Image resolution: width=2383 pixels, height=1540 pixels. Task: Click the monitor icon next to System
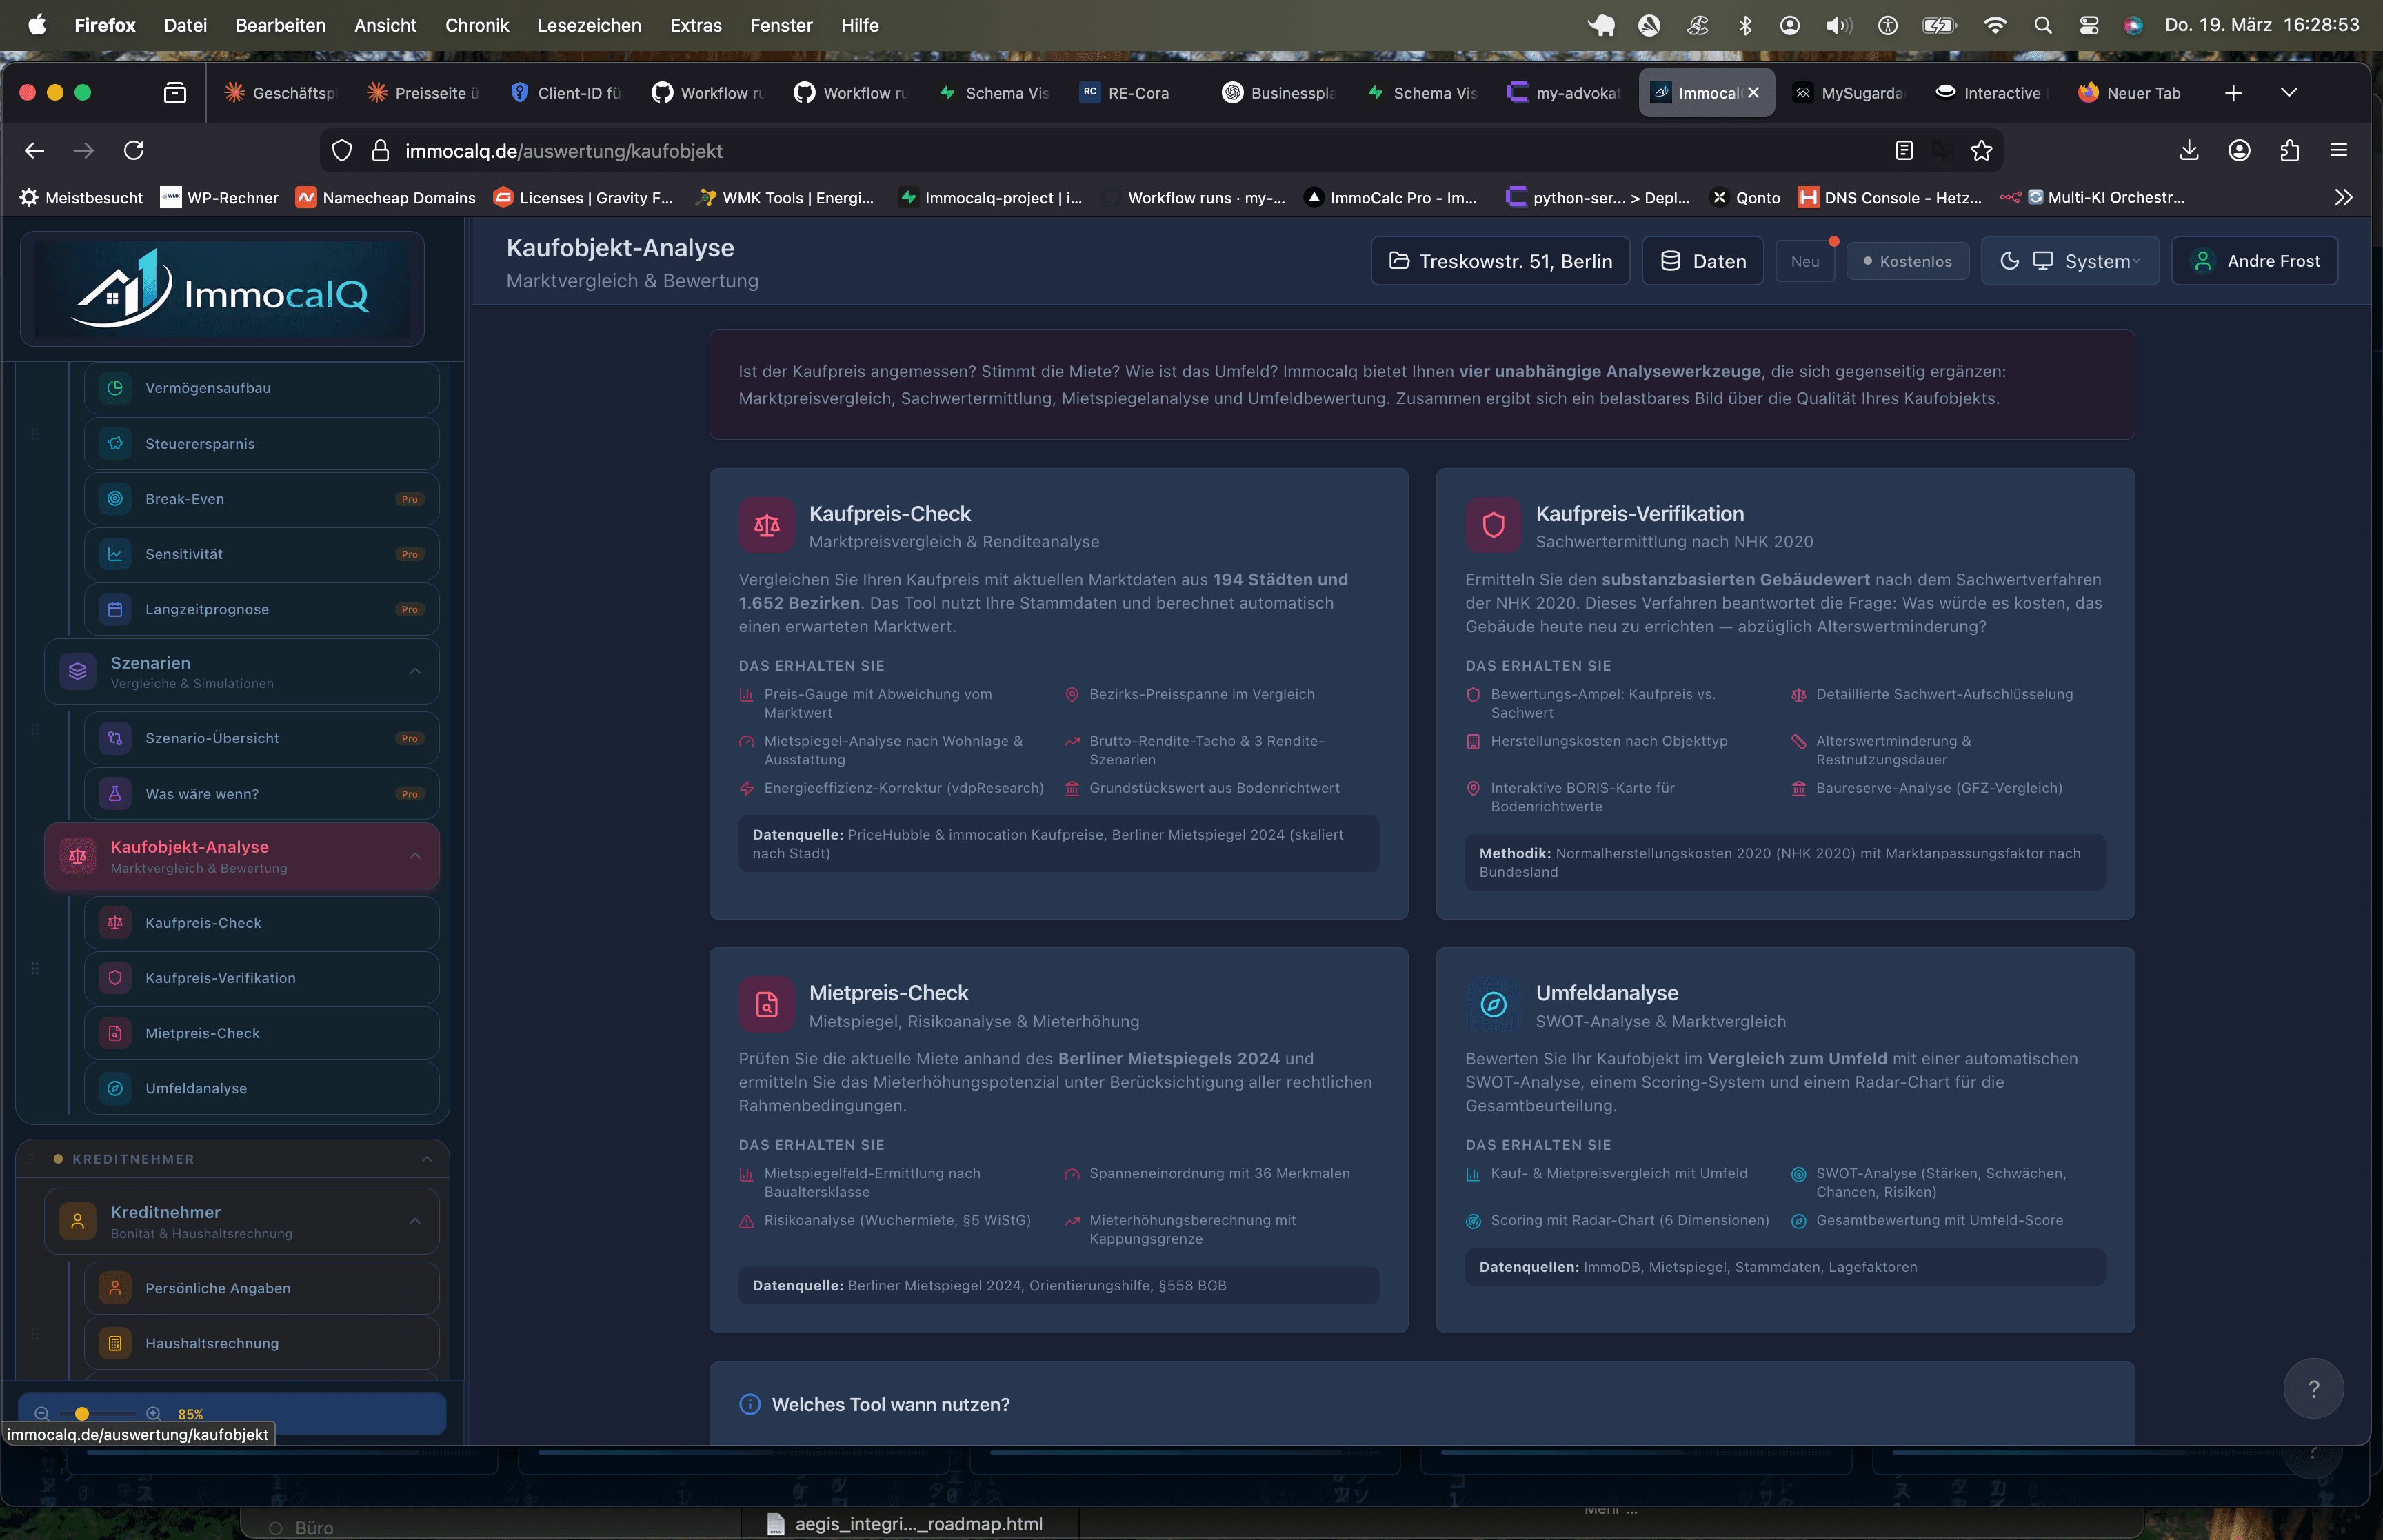pyautogui.click(x=2043, y=261)
